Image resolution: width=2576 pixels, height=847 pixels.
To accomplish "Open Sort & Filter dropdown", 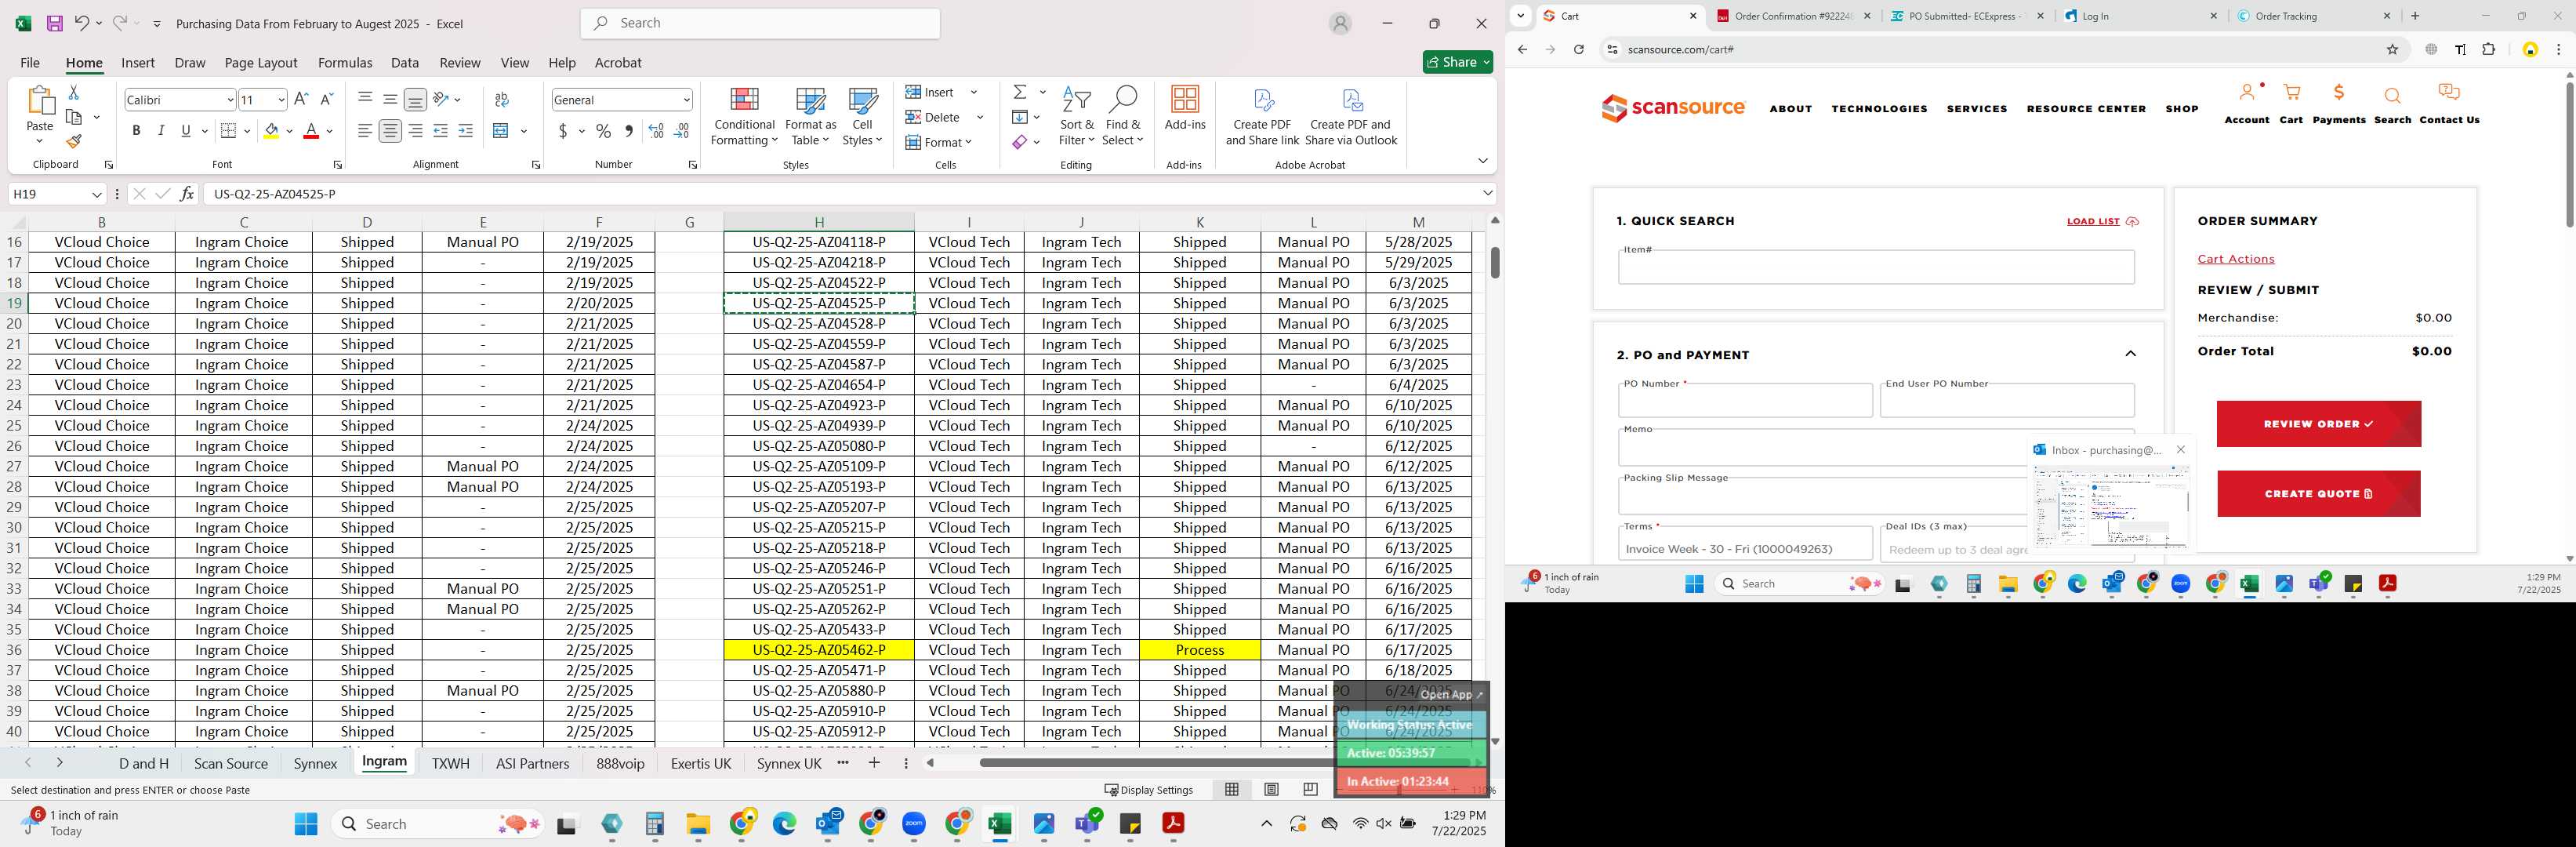I will [1077, 116].
